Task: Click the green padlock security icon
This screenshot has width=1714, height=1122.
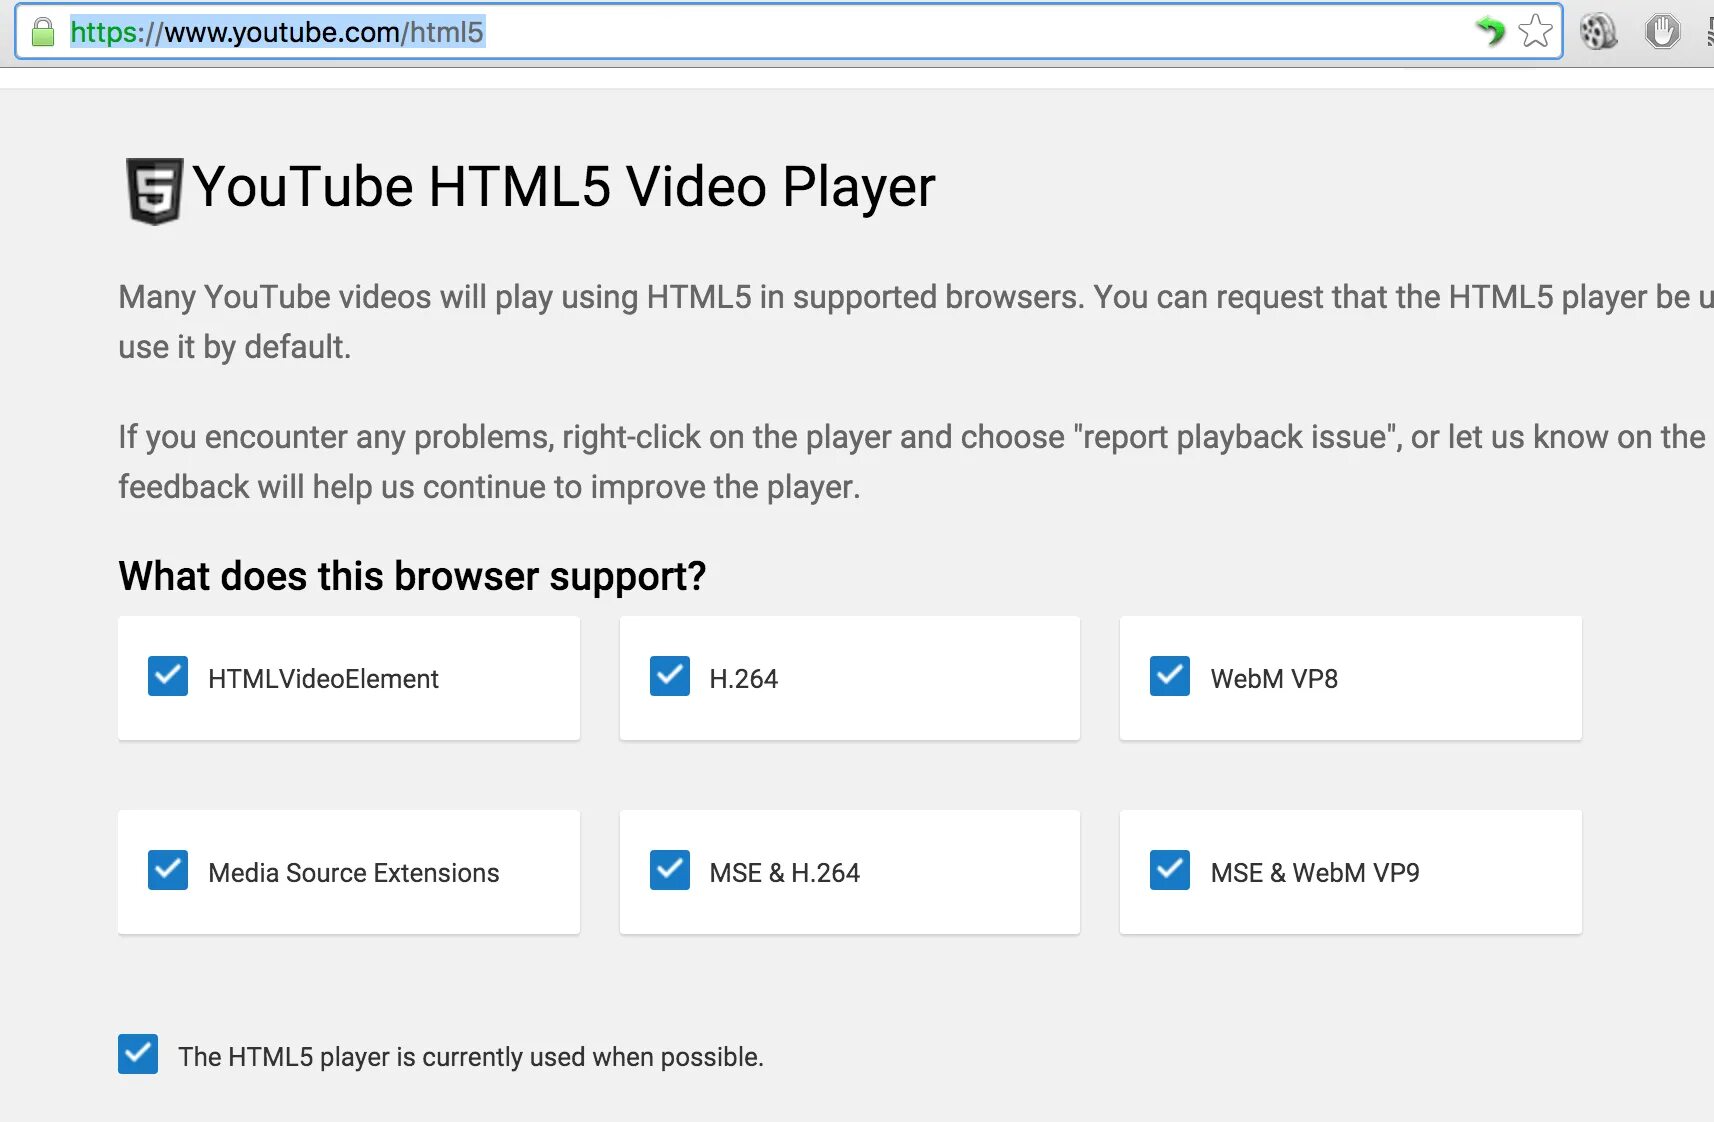Action: tap(42, 32)
